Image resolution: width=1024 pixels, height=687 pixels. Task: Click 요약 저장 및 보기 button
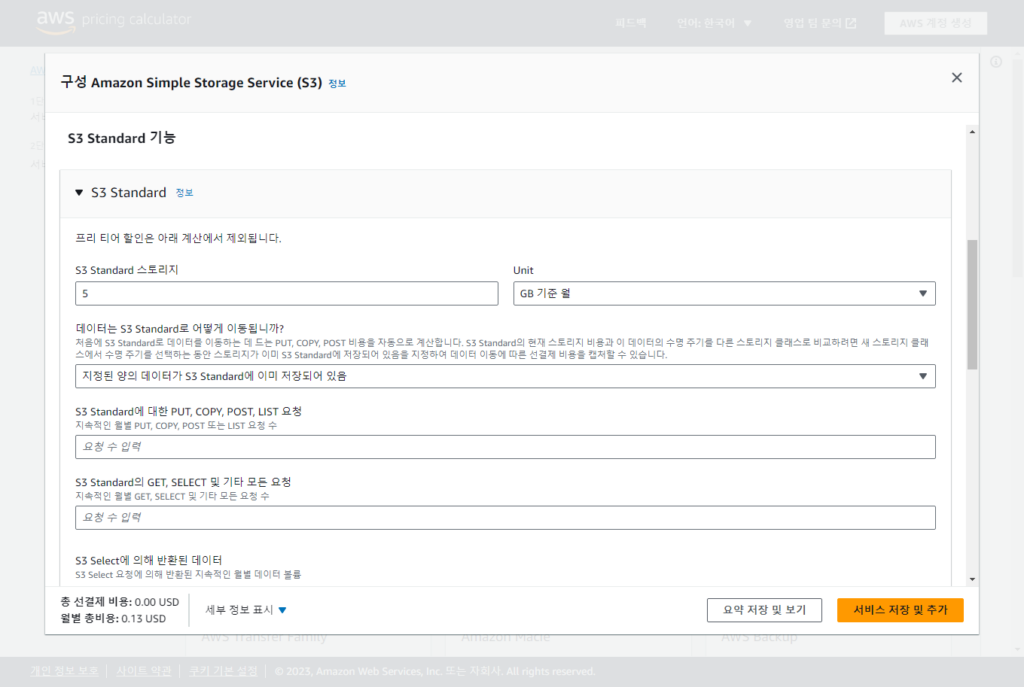(x=764, y=610)
